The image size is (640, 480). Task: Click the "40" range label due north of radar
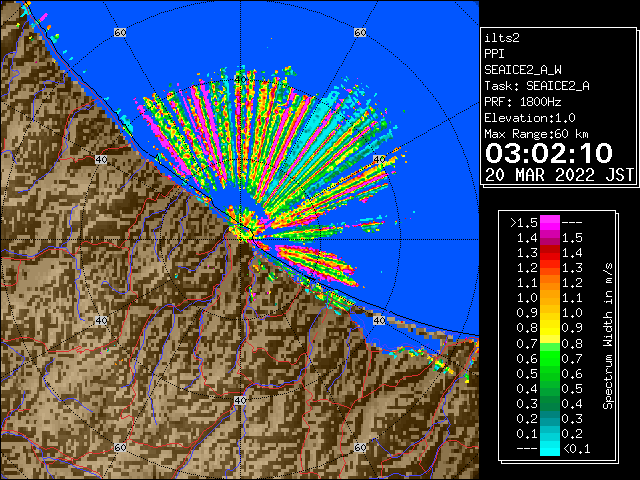240,80
